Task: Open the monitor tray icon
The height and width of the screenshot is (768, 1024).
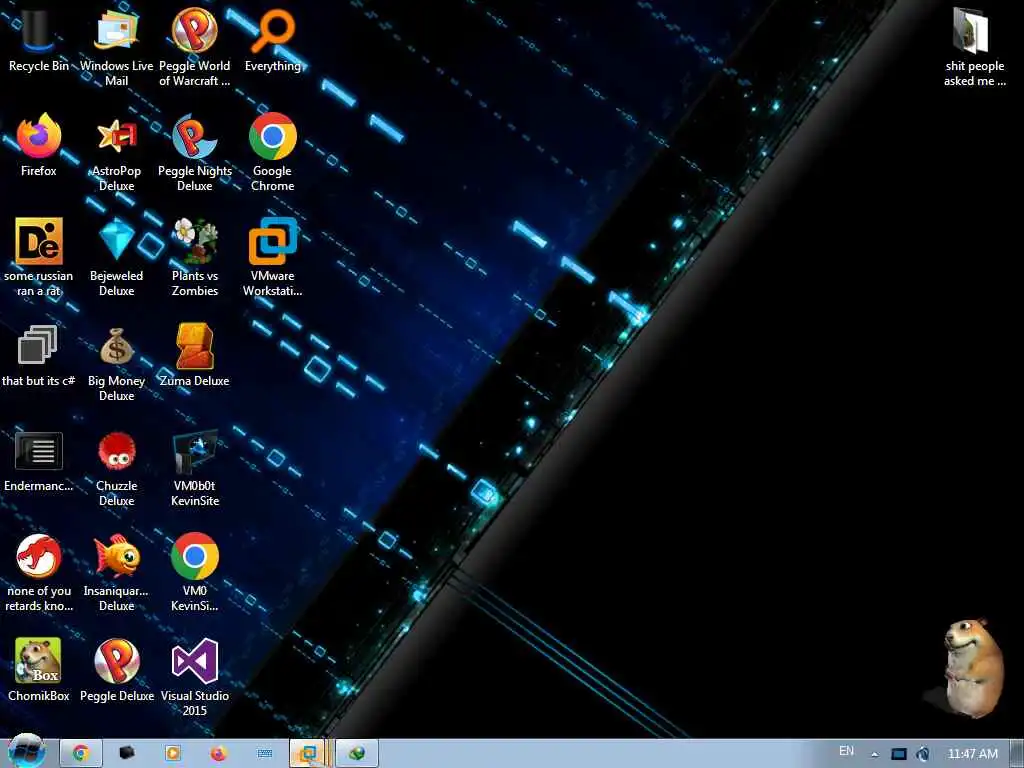Action: click(899, 754)
